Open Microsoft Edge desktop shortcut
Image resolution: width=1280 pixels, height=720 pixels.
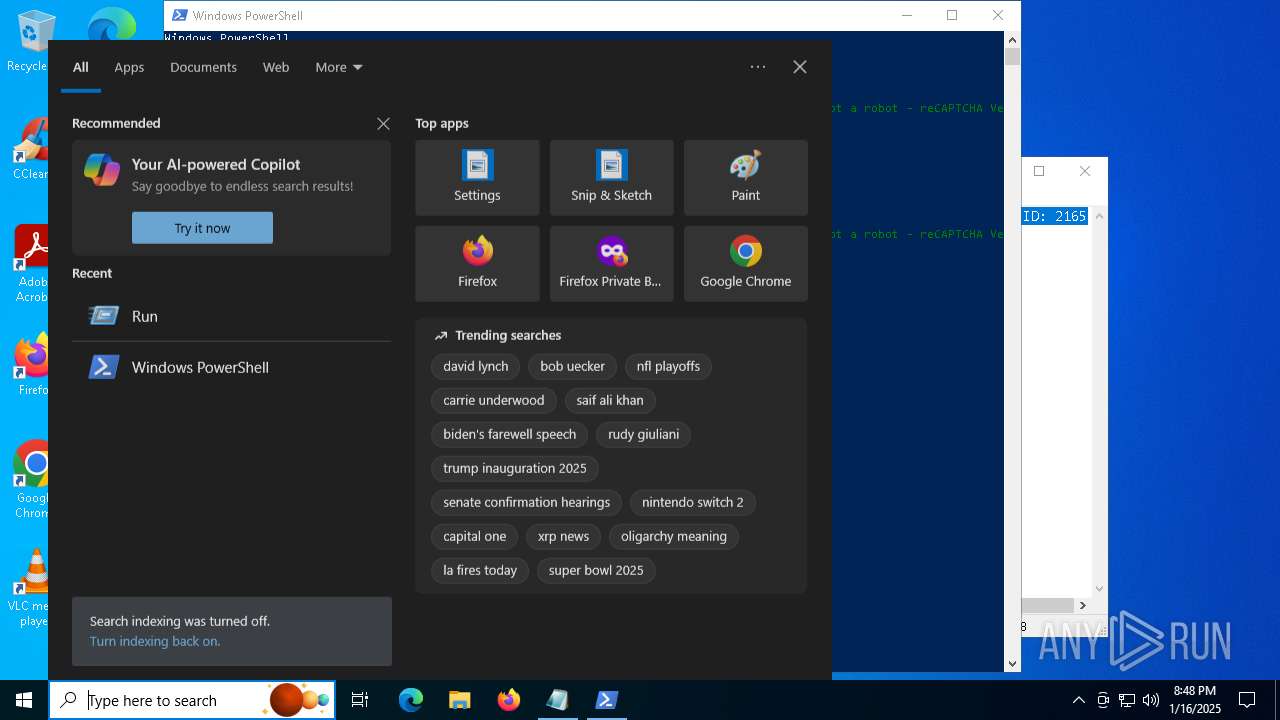[111, 25]
